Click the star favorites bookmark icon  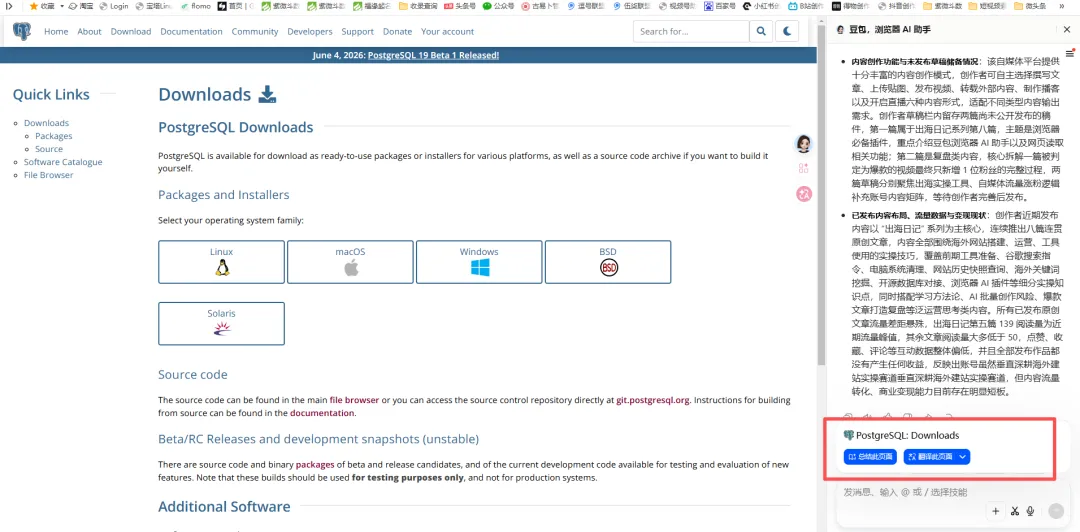[x=33, y=6]
